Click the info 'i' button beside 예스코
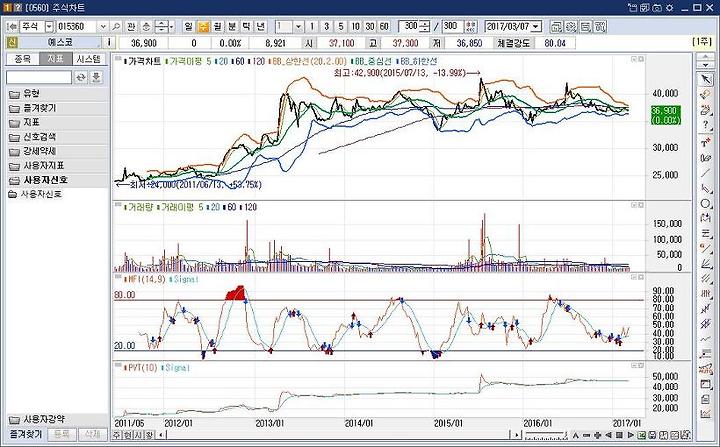 point(109,43)
